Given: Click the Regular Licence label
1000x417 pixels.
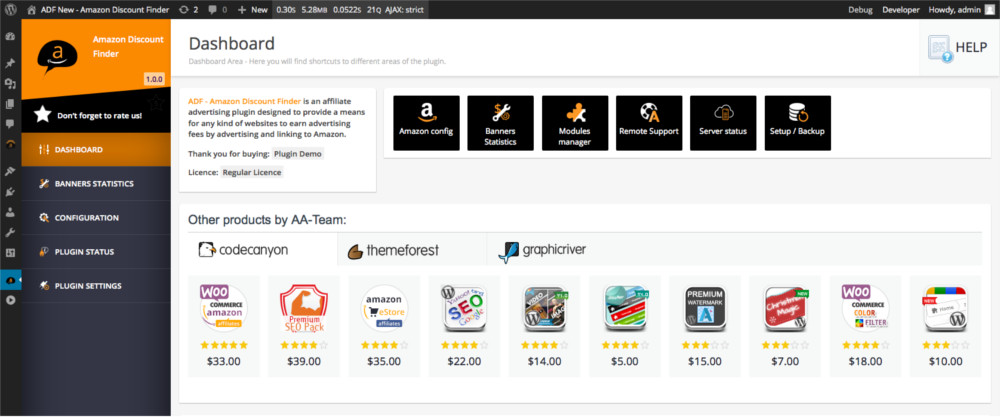Looking at the screenshot, I should coord(252,172).
